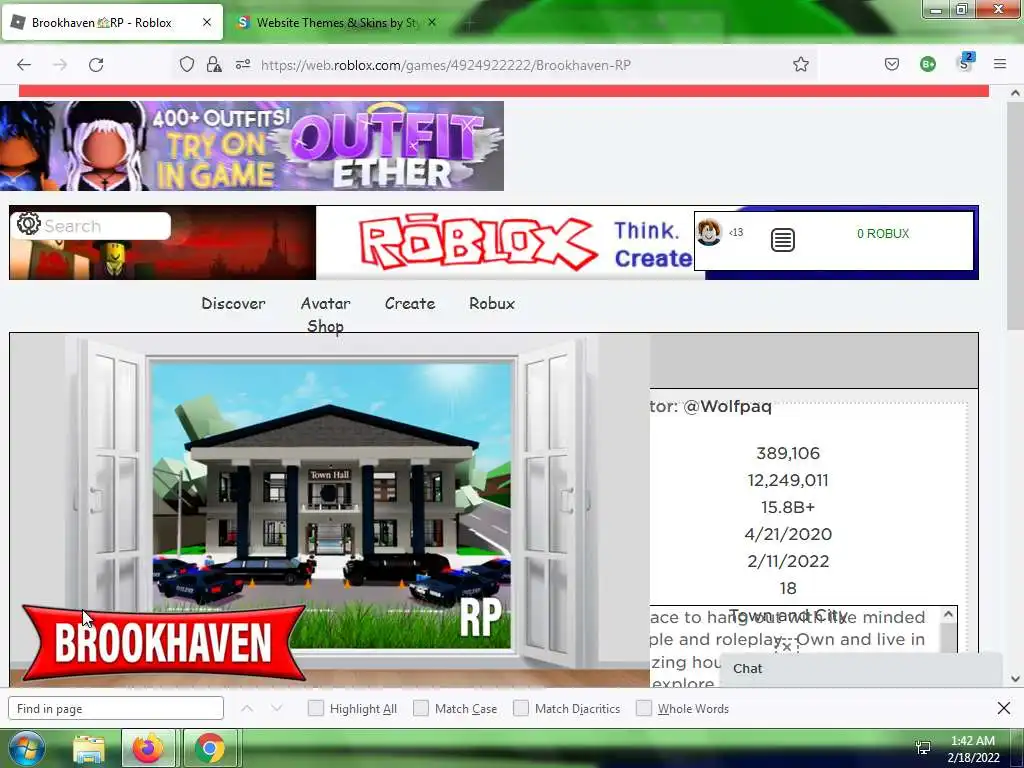Click the address bar URL
Image resolution: width=1024 pixels, height=768 pixels.
point(445,65)
